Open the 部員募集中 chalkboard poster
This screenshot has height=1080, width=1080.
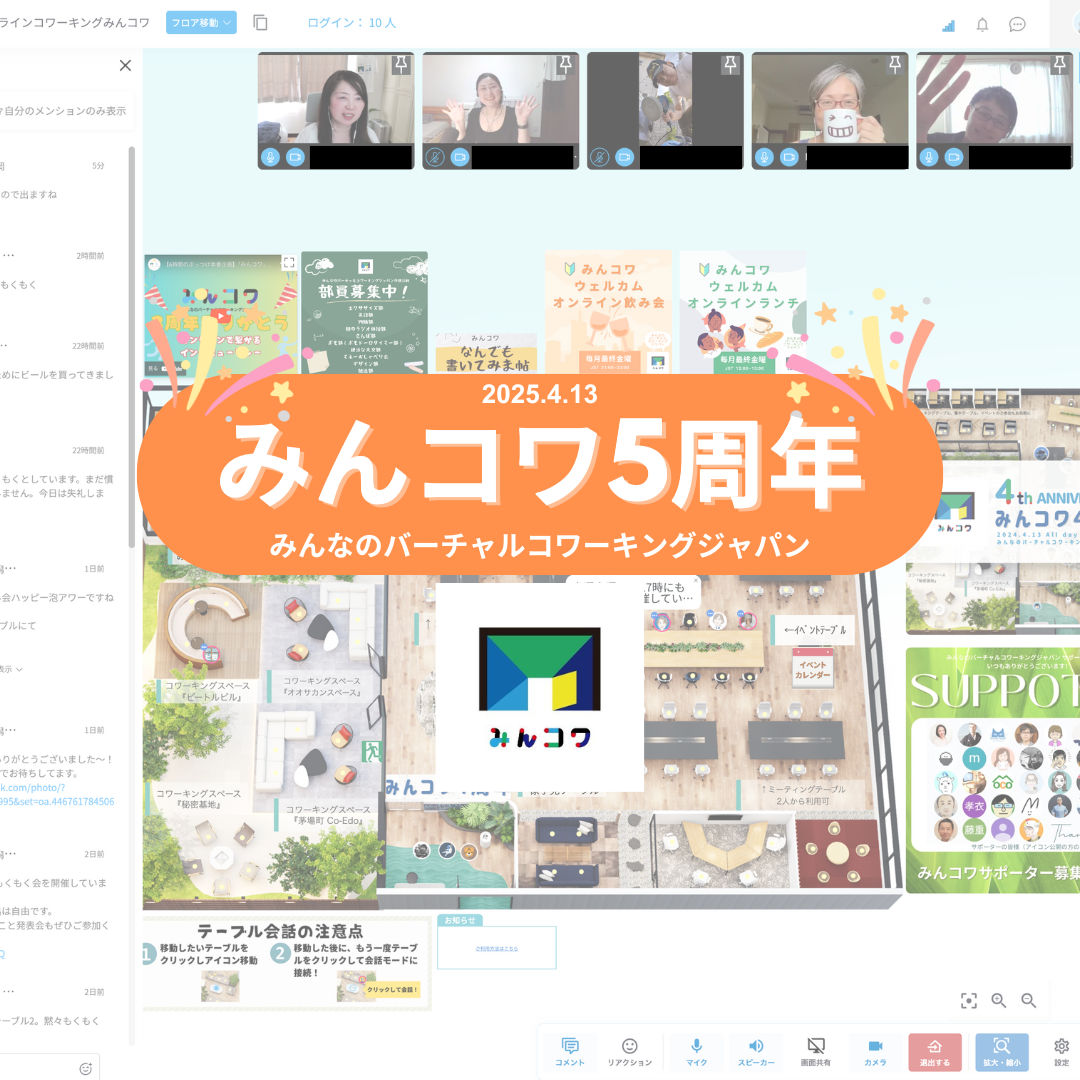point(364,313)
